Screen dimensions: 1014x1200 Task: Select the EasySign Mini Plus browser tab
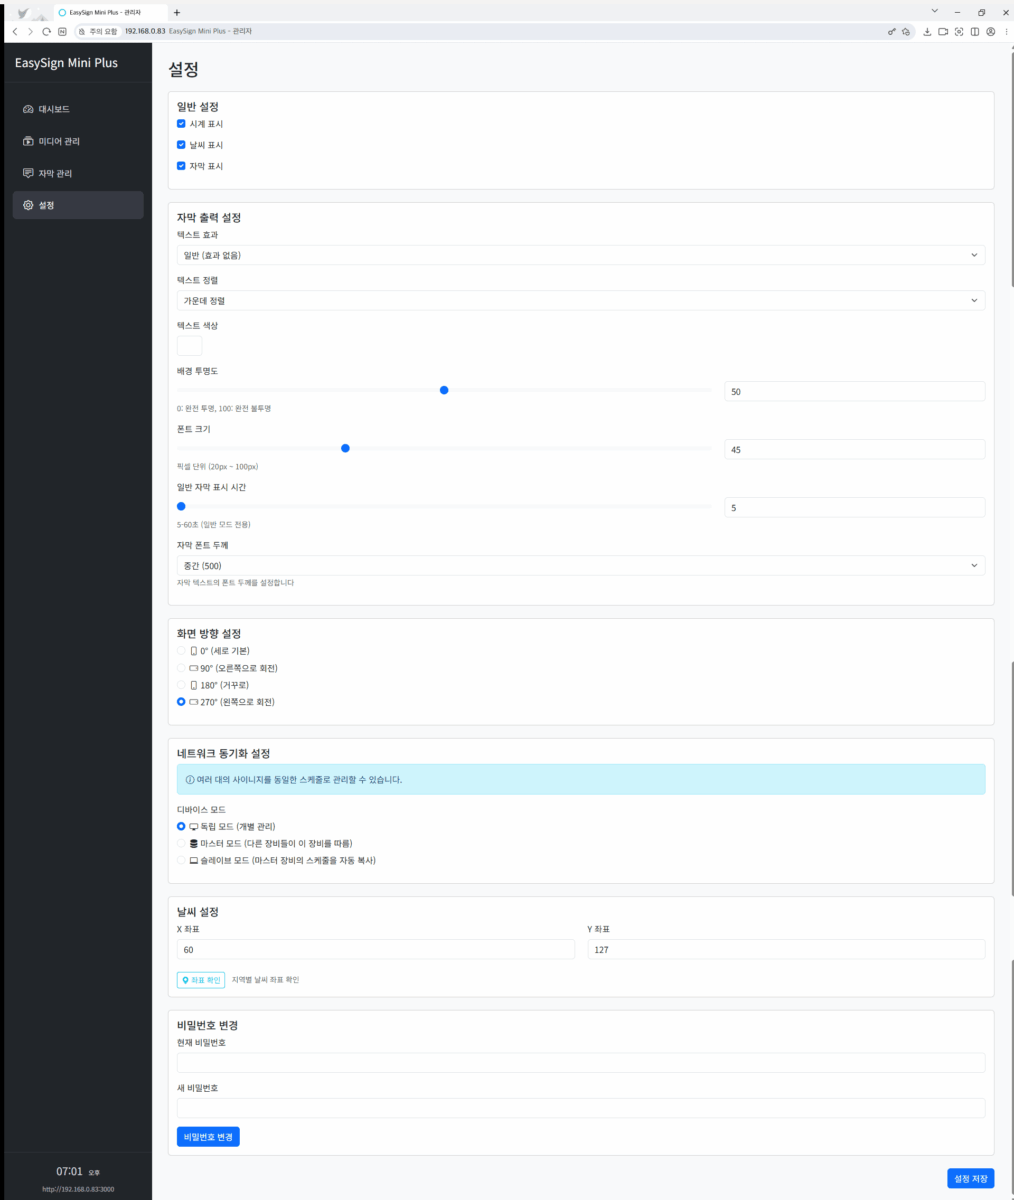click(x=109, y=12)
